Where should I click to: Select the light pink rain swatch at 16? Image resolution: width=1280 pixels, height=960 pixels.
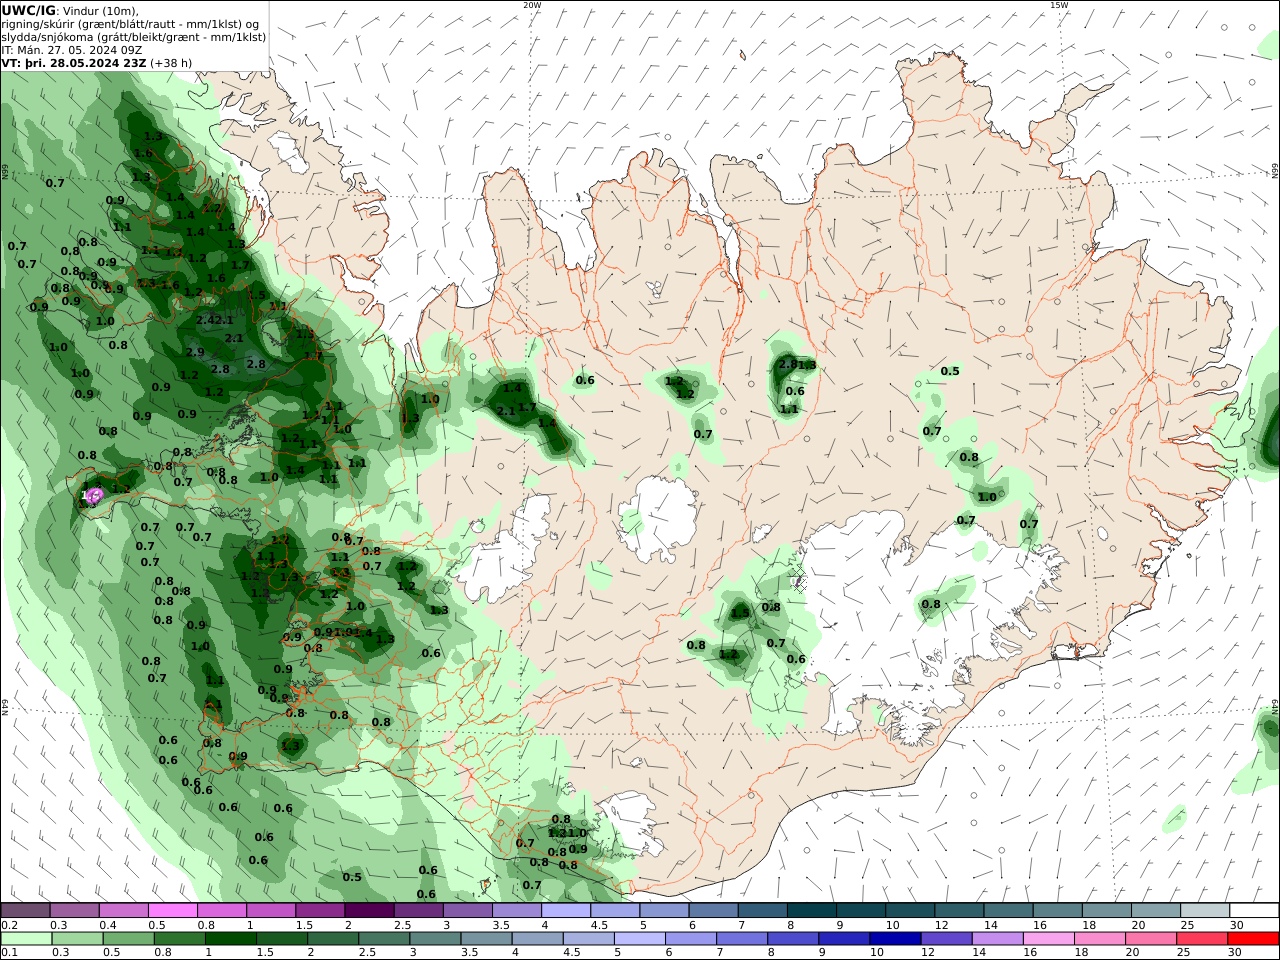pyautogui.click(x=1048, y=939)
